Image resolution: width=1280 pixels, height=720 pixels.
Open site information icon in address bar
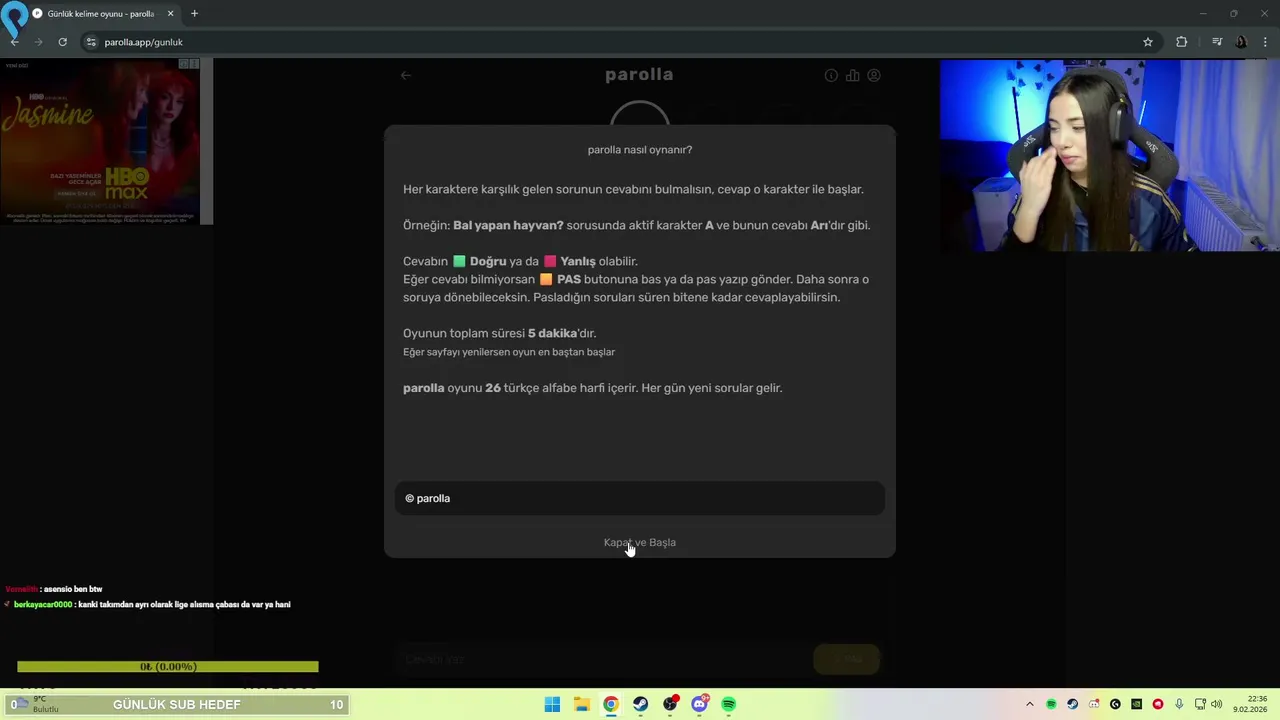pos(91,42)
